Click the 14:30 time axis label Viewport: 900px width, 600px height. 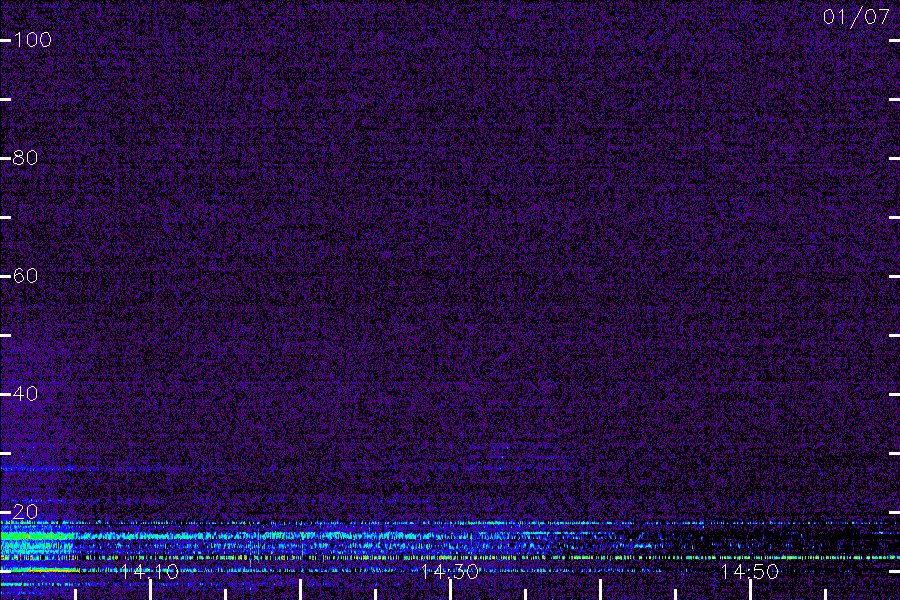pyautogui.click(x=449, y=571)
